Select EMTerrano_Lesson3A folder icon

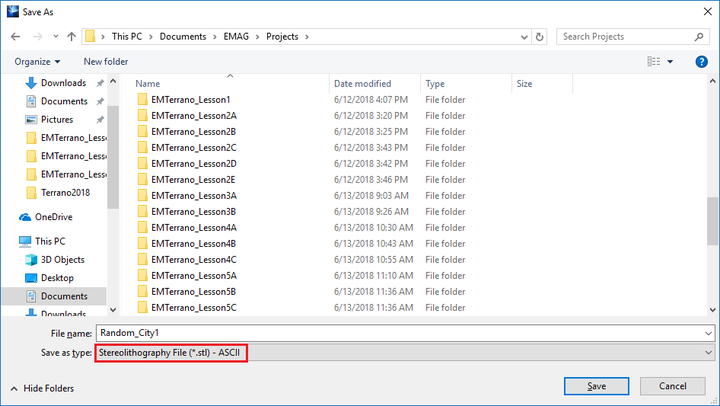(x=142, y=196)
